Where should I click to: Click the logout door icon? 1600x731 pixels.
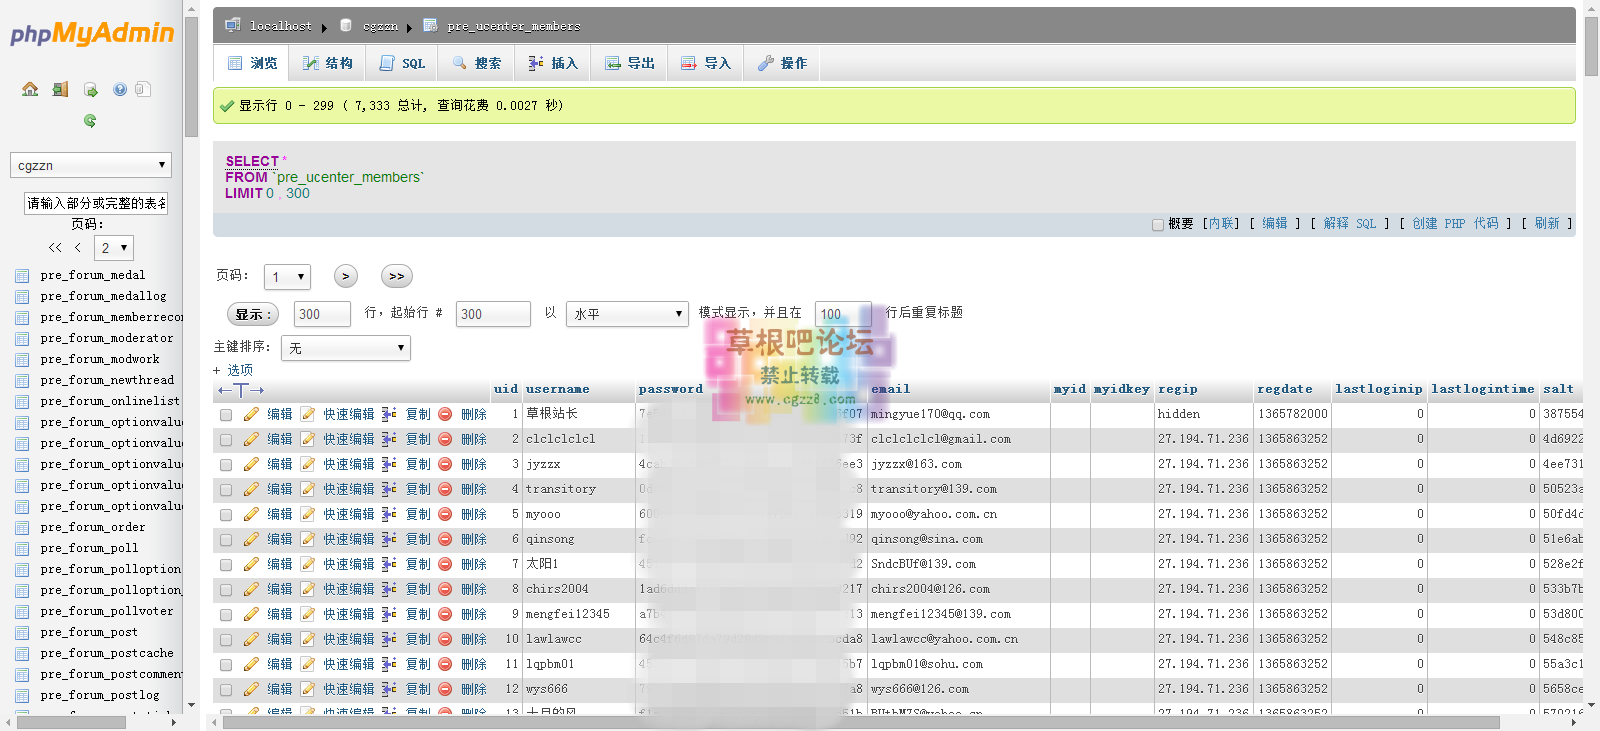coord(60,89)
